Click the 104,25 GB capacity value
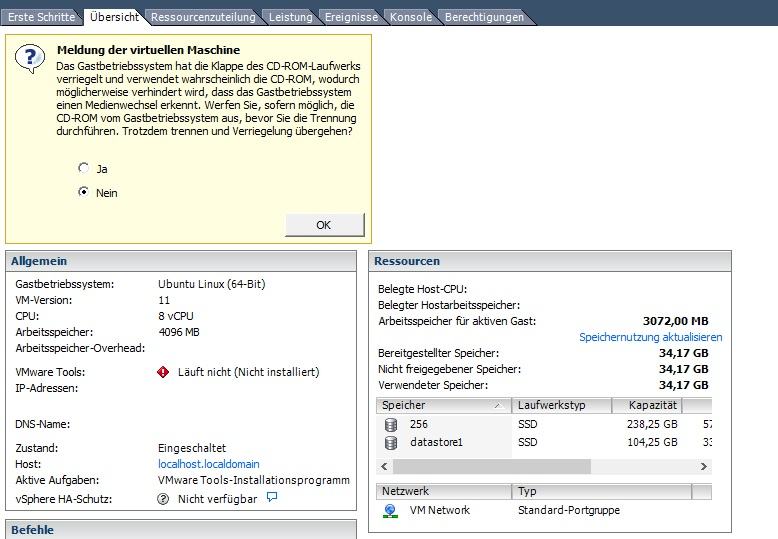This screenshot has height=539, width=778. click(x=652, y=442)
